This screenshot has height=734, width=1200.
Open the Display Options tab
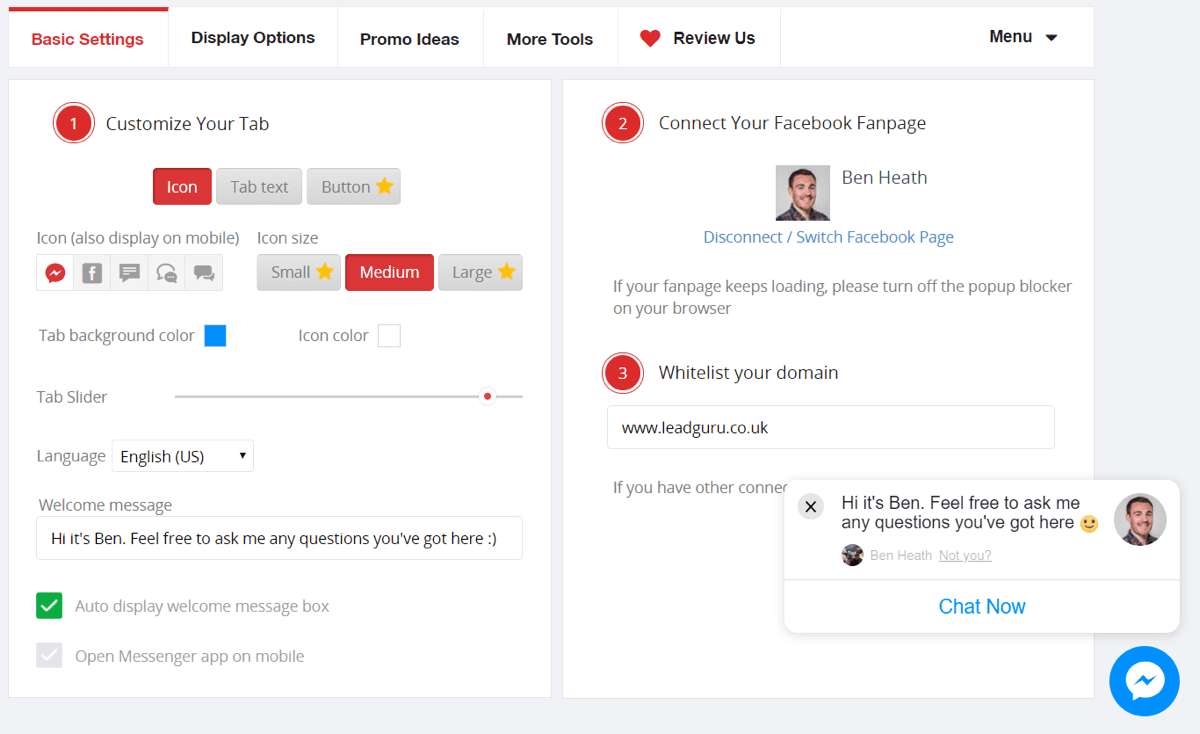point(252,37)
